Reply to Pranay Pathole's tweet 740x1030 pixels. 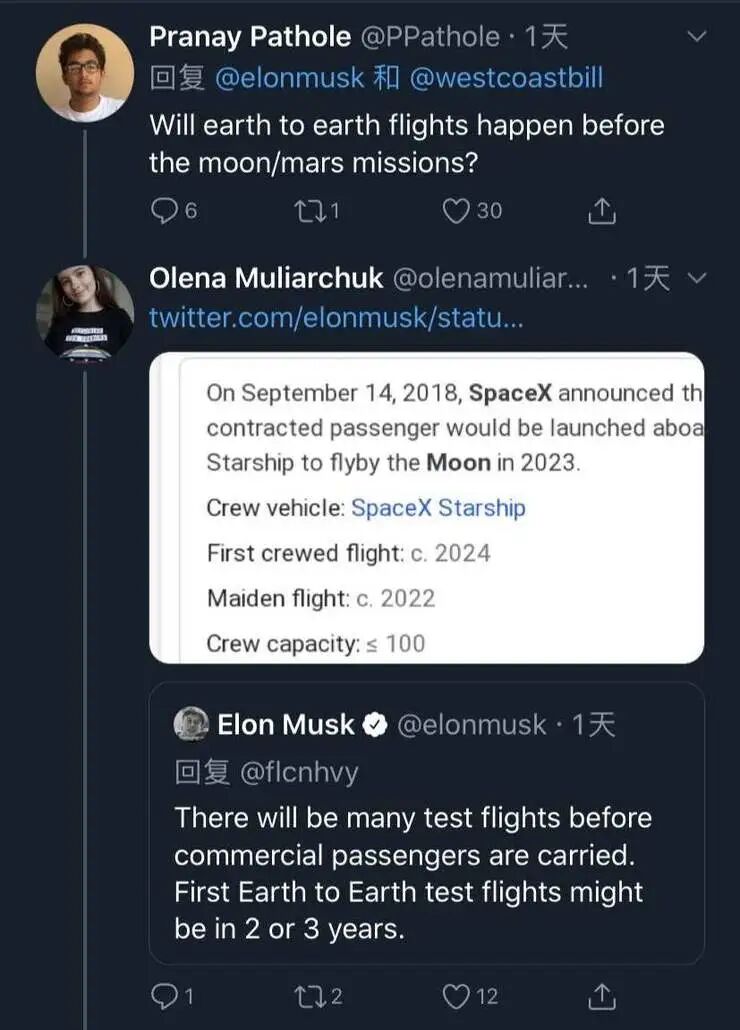[x=163, y=211]
